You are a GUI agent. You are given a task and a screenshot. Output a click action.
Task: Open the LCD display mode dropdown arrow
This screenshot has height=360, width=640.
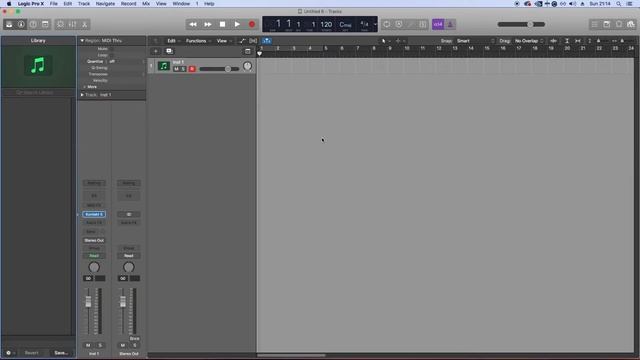click(x=375, y=24)
